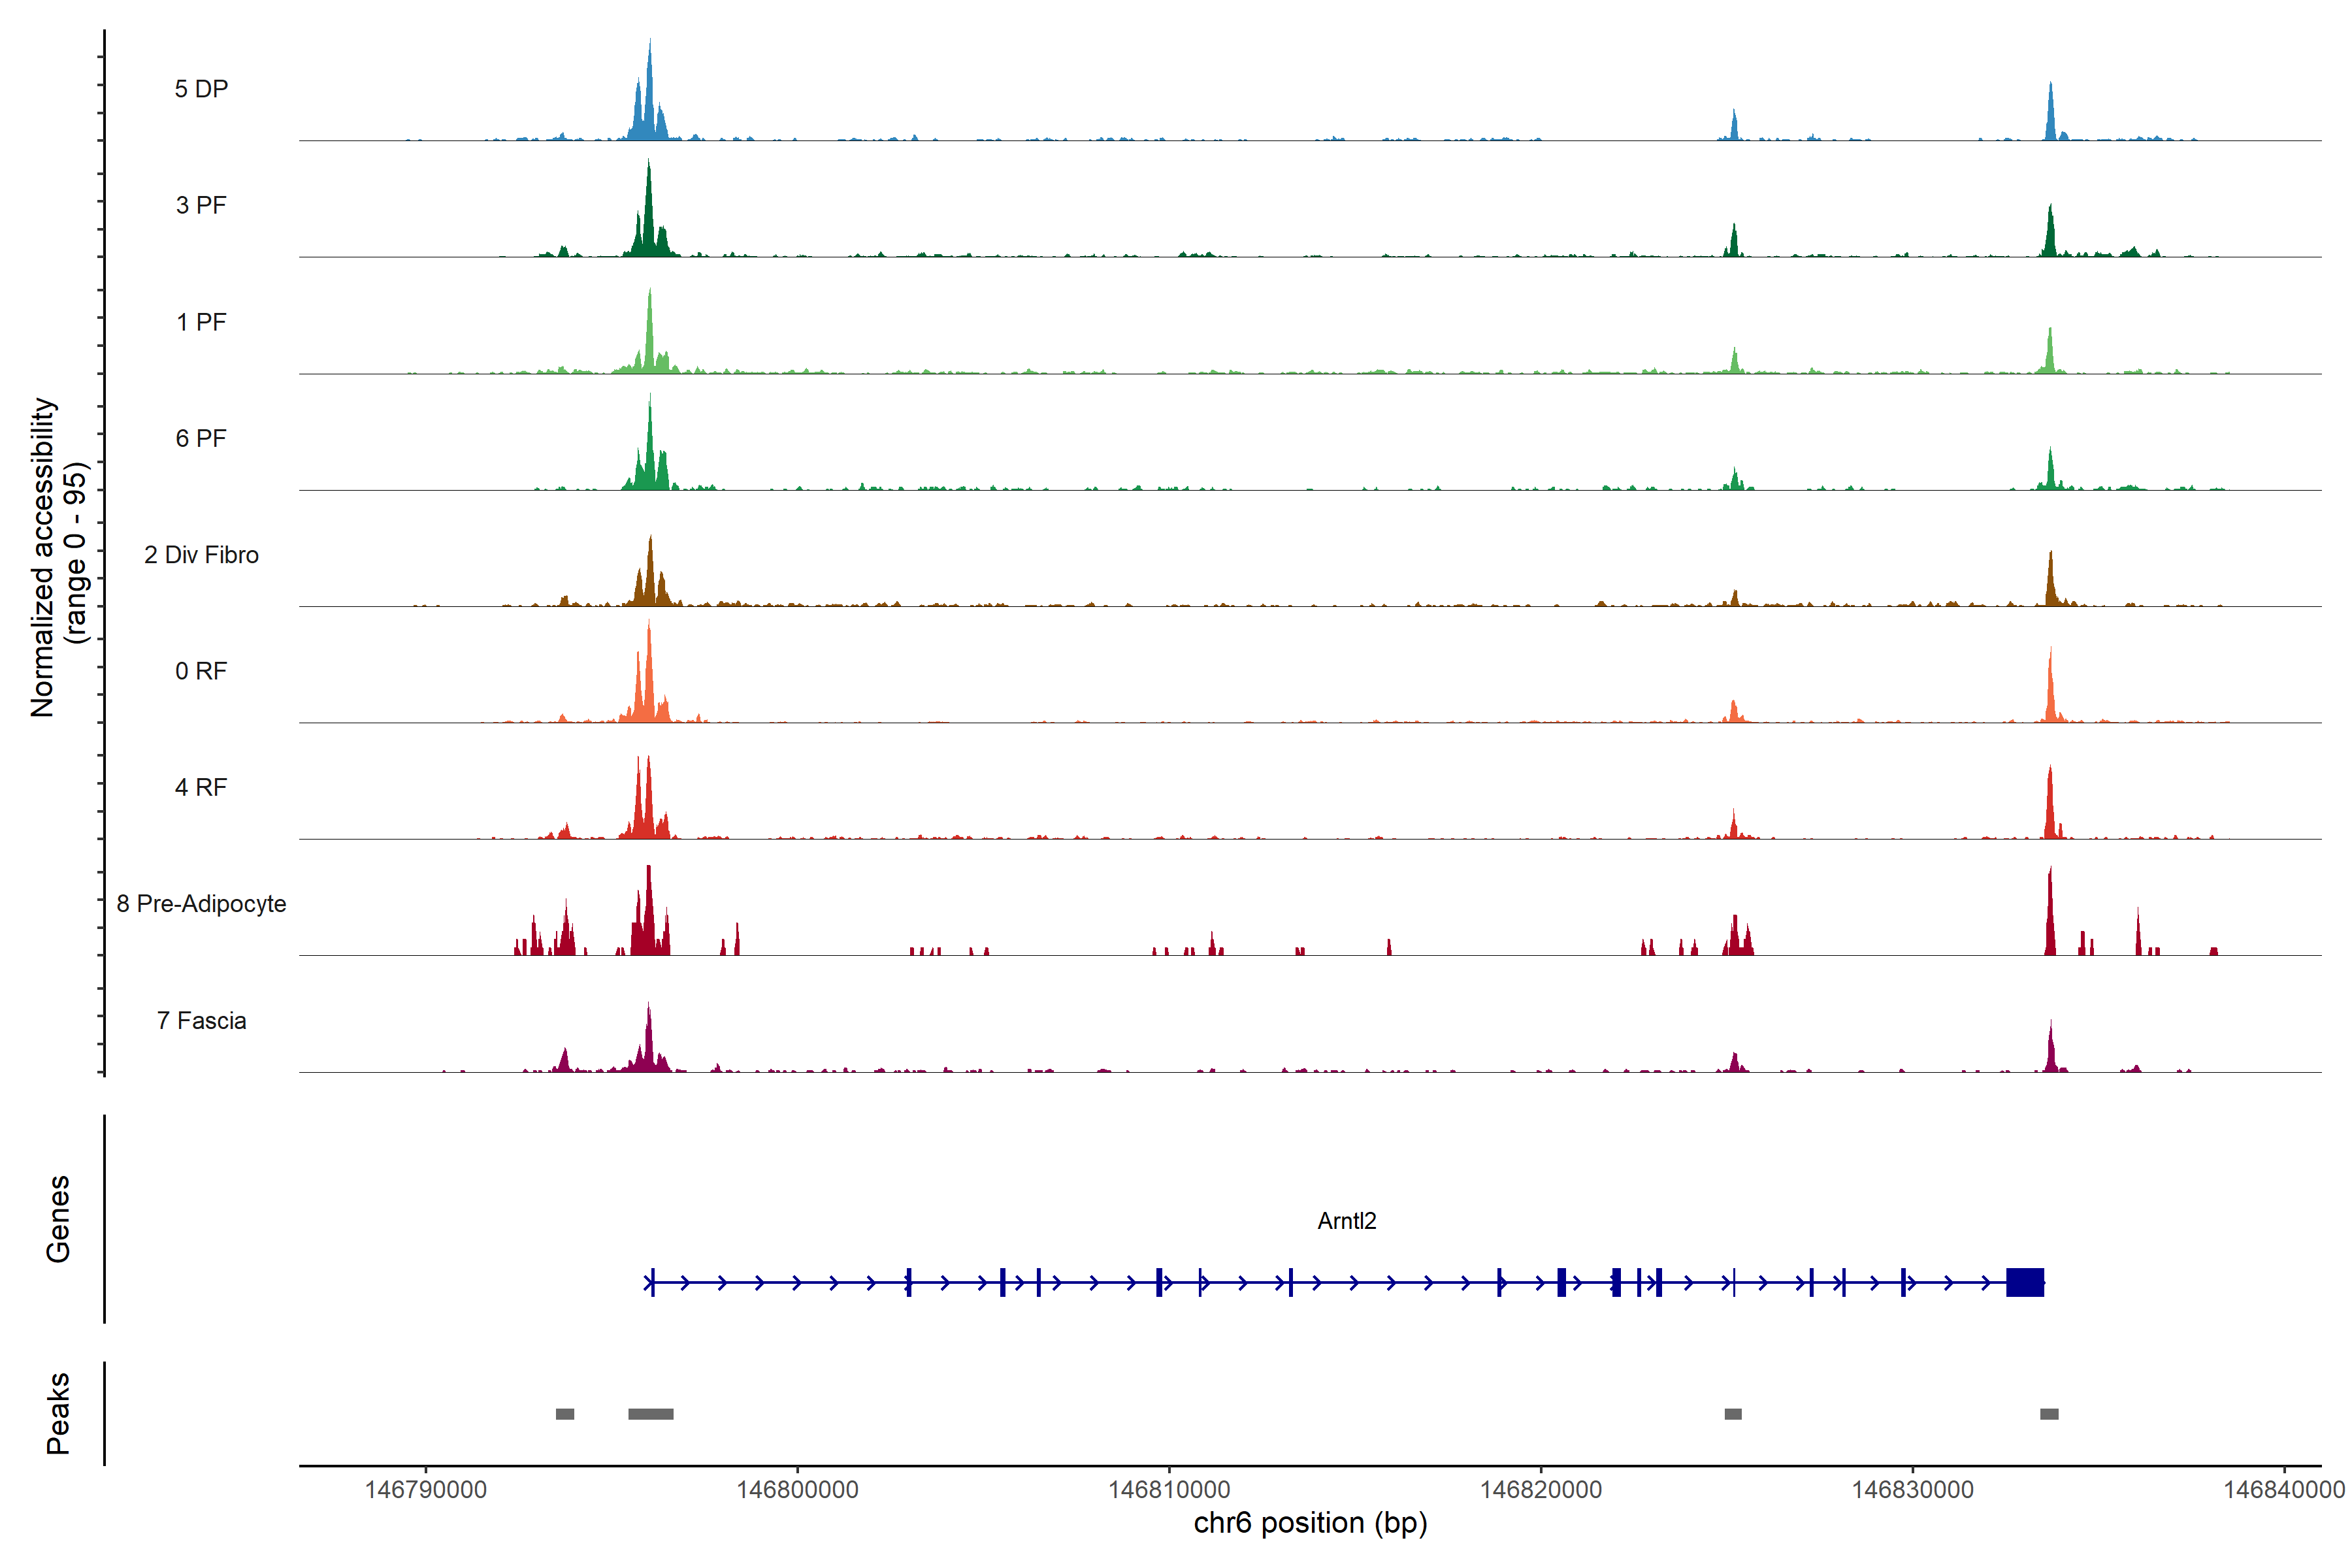2352x1568 pixels.
Task: Click the 146830000 axis tick label
Action: click(1912, 1489)
